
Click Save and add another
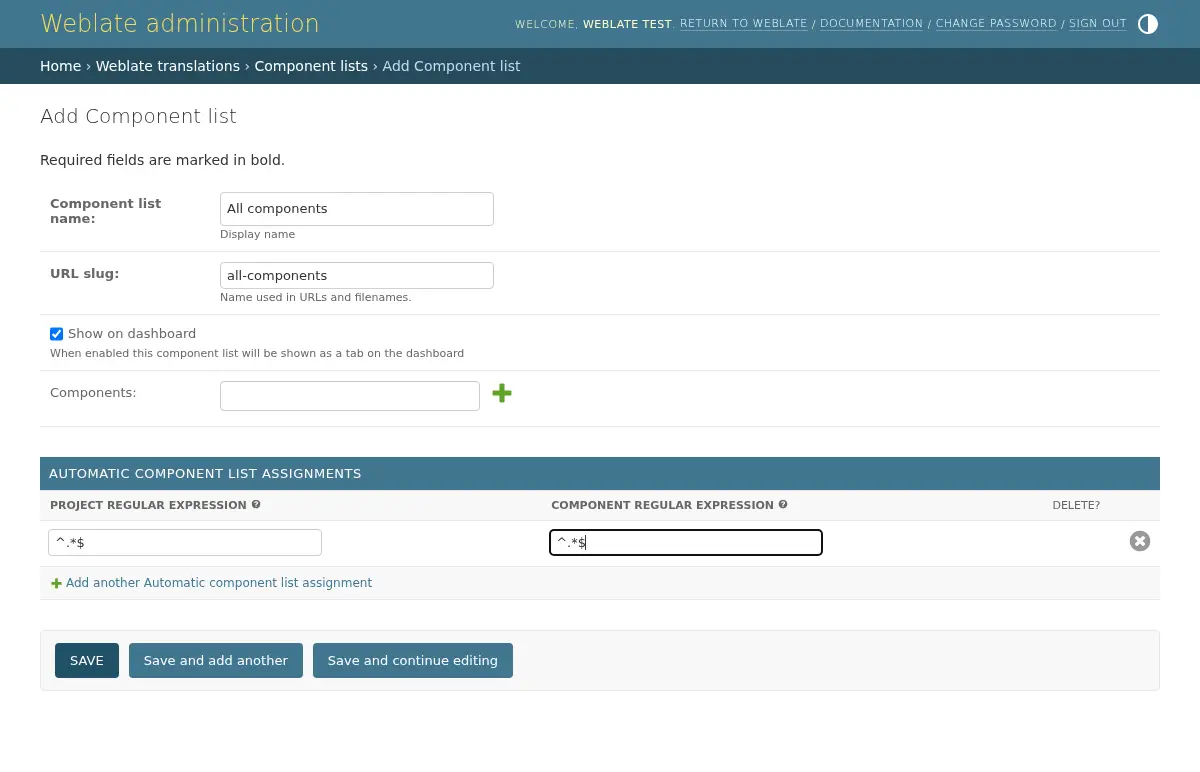215,660
